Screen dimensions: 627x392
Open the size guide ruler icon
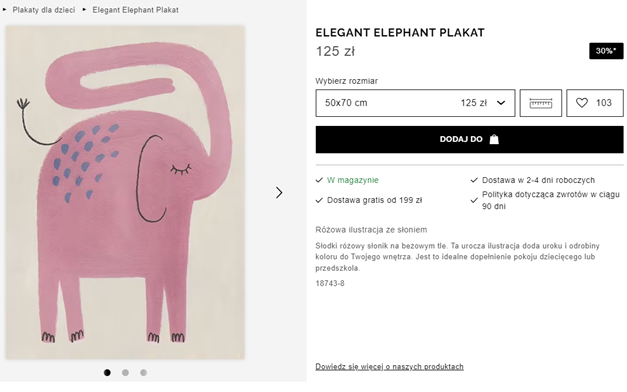[x=541, y=103]
